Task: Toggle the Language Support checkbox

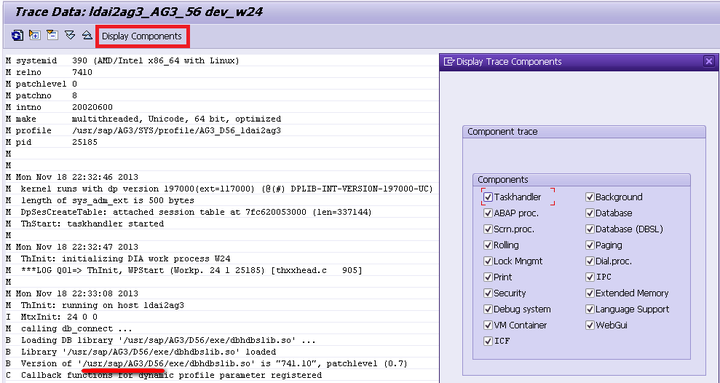Action: coord(590,310)
